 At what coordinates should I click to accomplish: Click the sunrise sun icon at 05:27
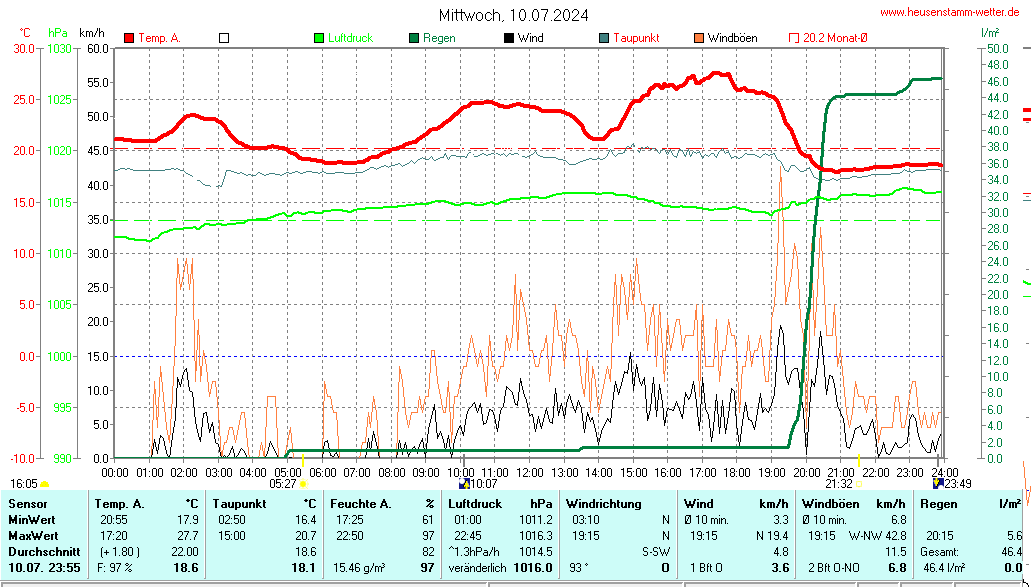[x=303, y=484]
